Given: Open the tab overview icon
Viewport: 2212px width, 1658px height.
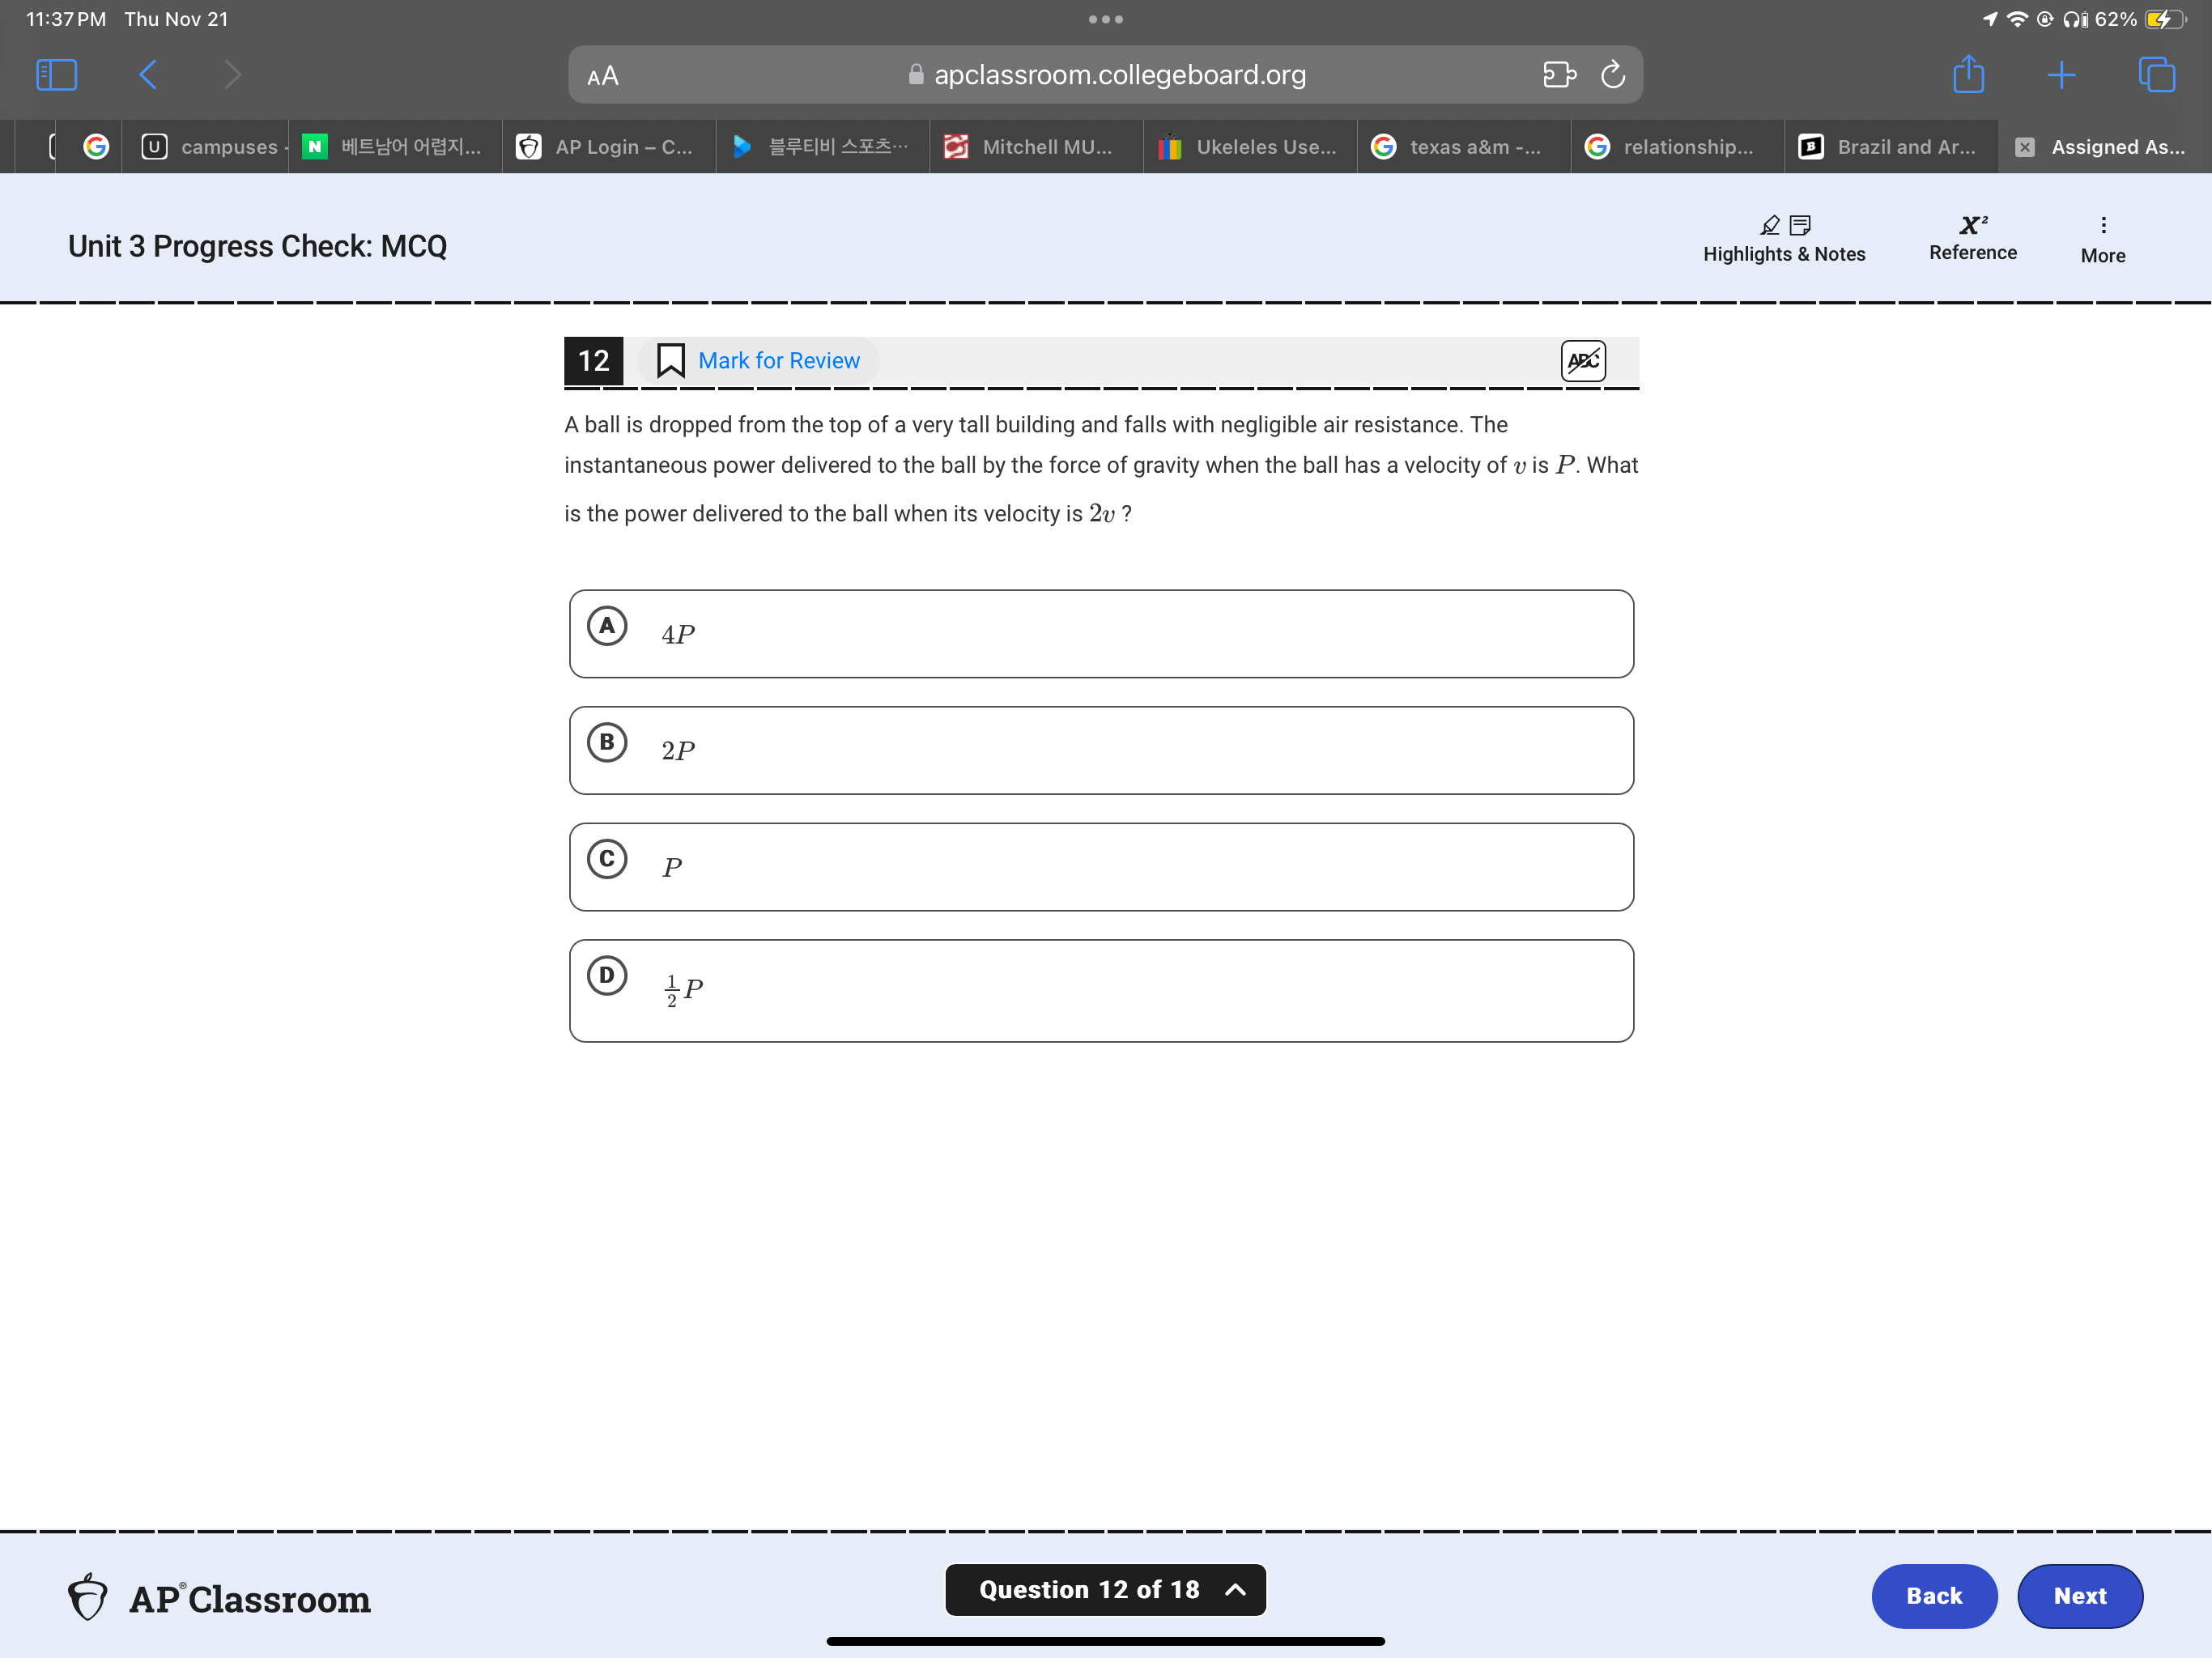Looking at the screenshot, I should pyautogui.click(x=2155, y=75).
